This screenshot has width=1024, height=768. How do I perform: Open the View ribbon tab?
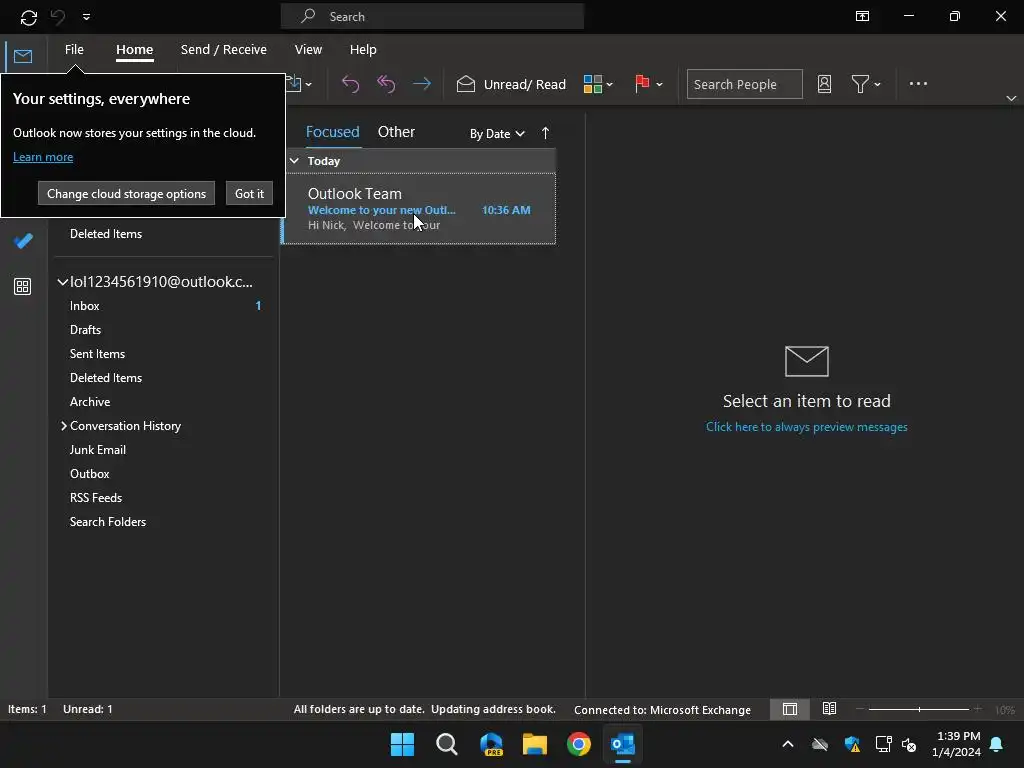click(308, 50)
